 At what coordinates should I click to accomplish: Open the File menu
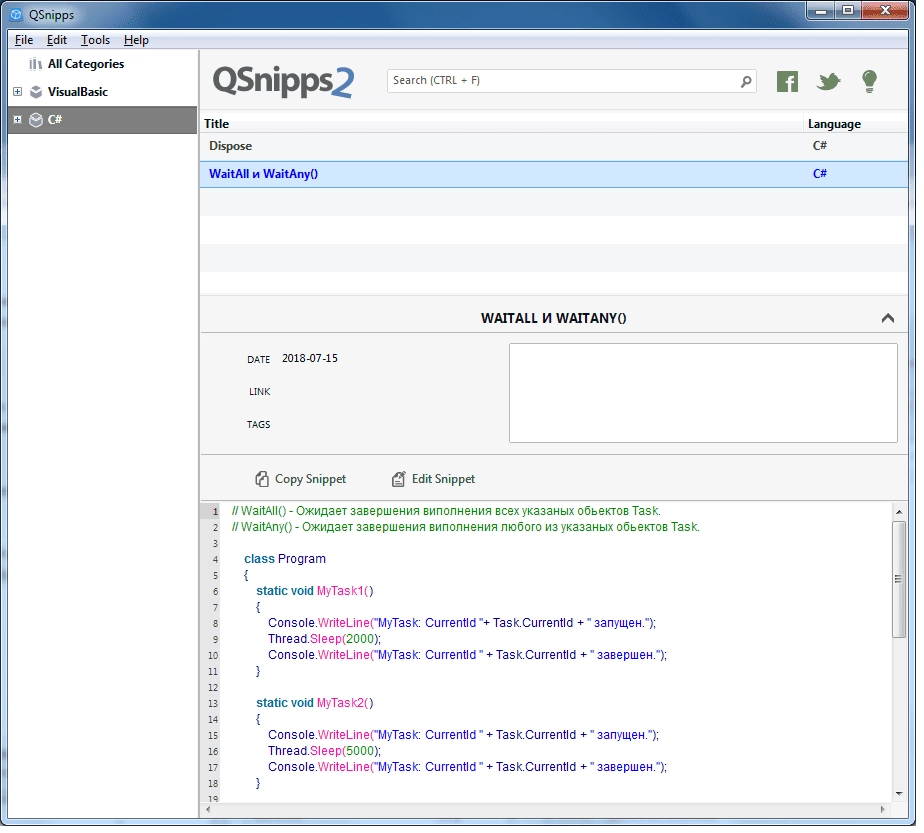coord(24,40)
